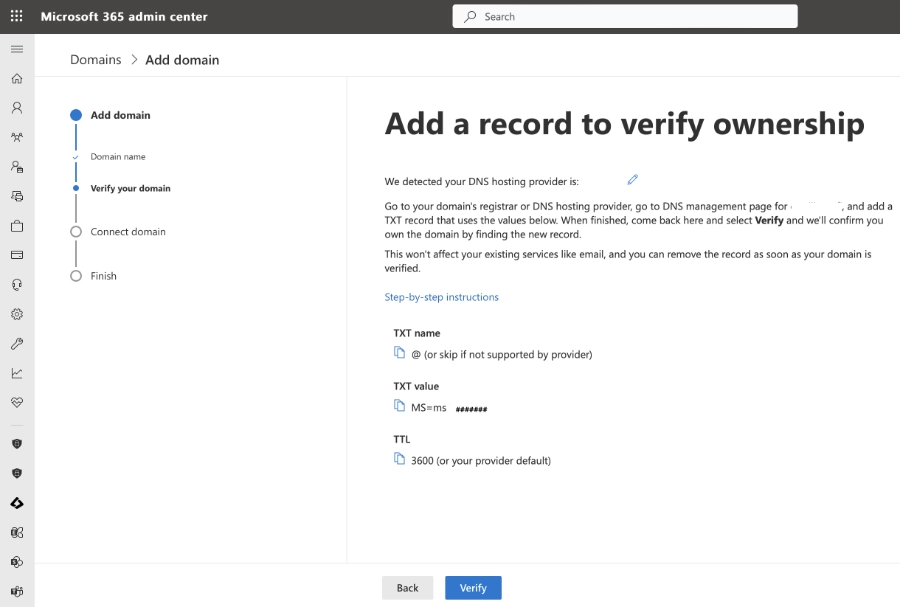This screenshot has width=900, height=607.
Task: Copy the MS=ms TXT value
Action: tap(399, 406)
